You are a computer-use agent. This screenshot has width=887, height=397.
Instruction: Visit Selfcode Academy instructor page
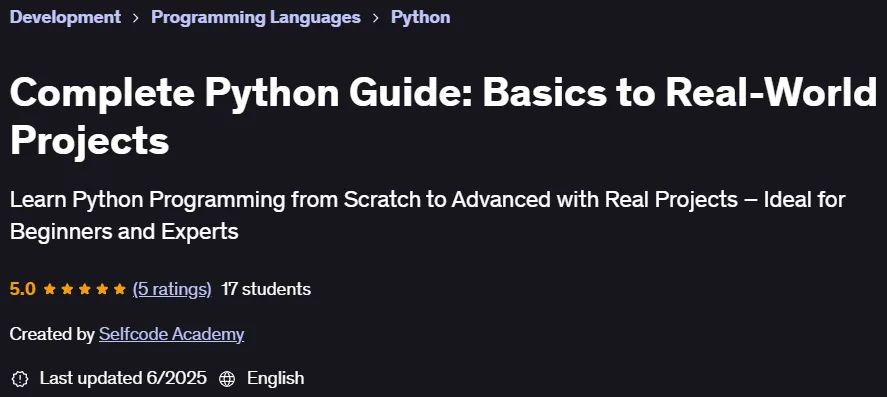tap(171, 334)
